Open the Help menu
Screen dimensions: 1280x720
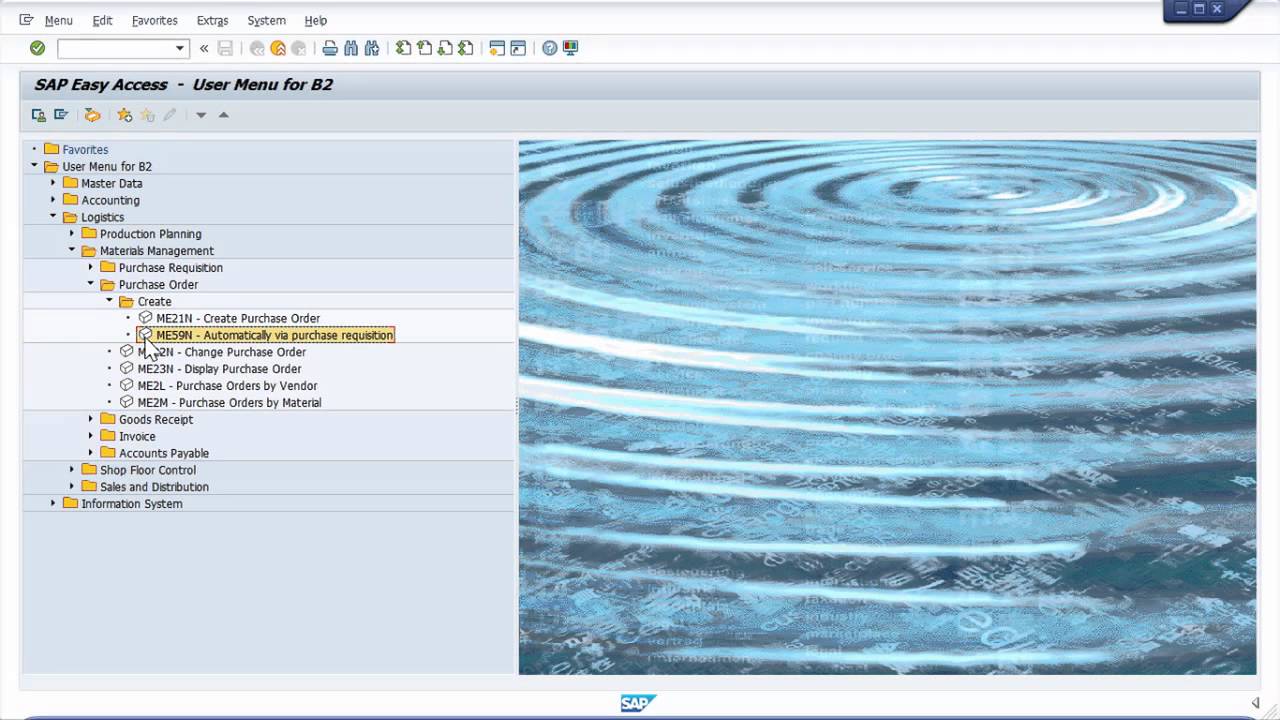[x=315, y=20]
